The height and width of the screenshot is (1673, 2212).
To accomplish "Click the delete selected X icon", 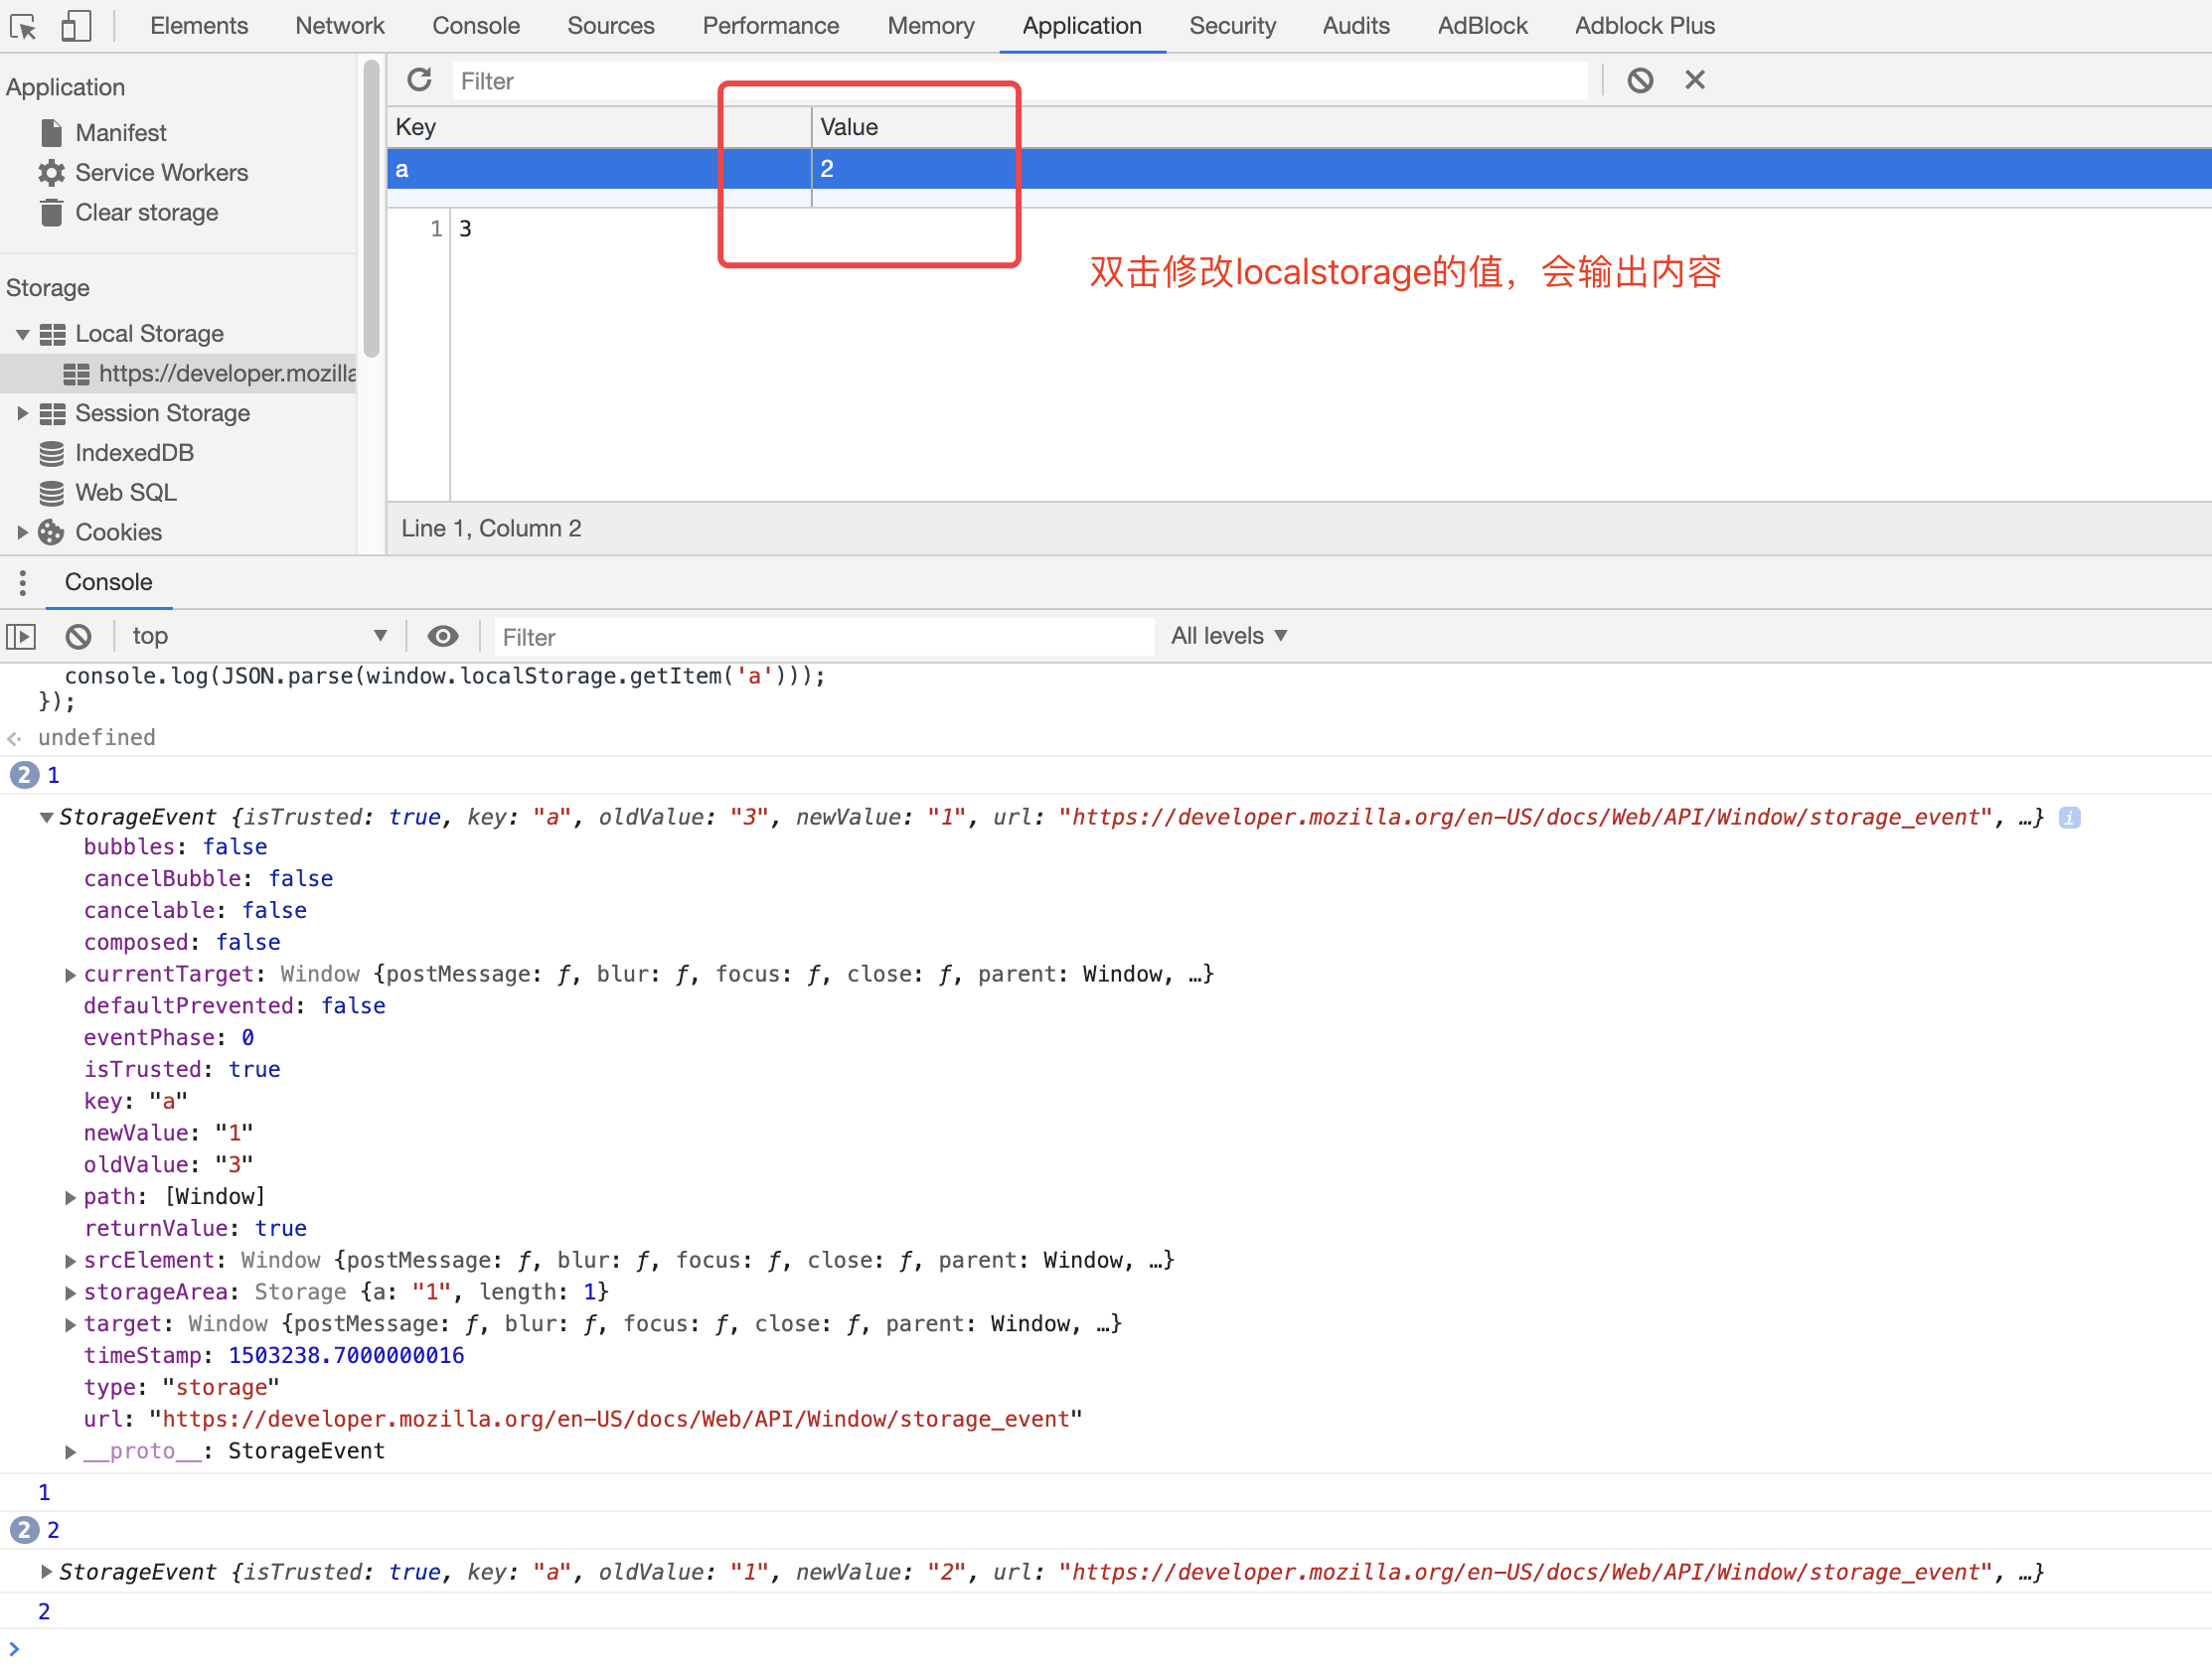I will [x=1695, y=80].
